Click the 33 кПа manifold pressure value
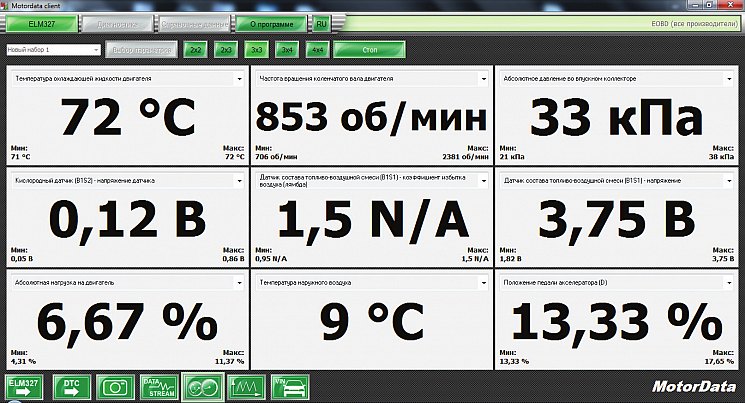Screen dimensions: 745x403 616,117
